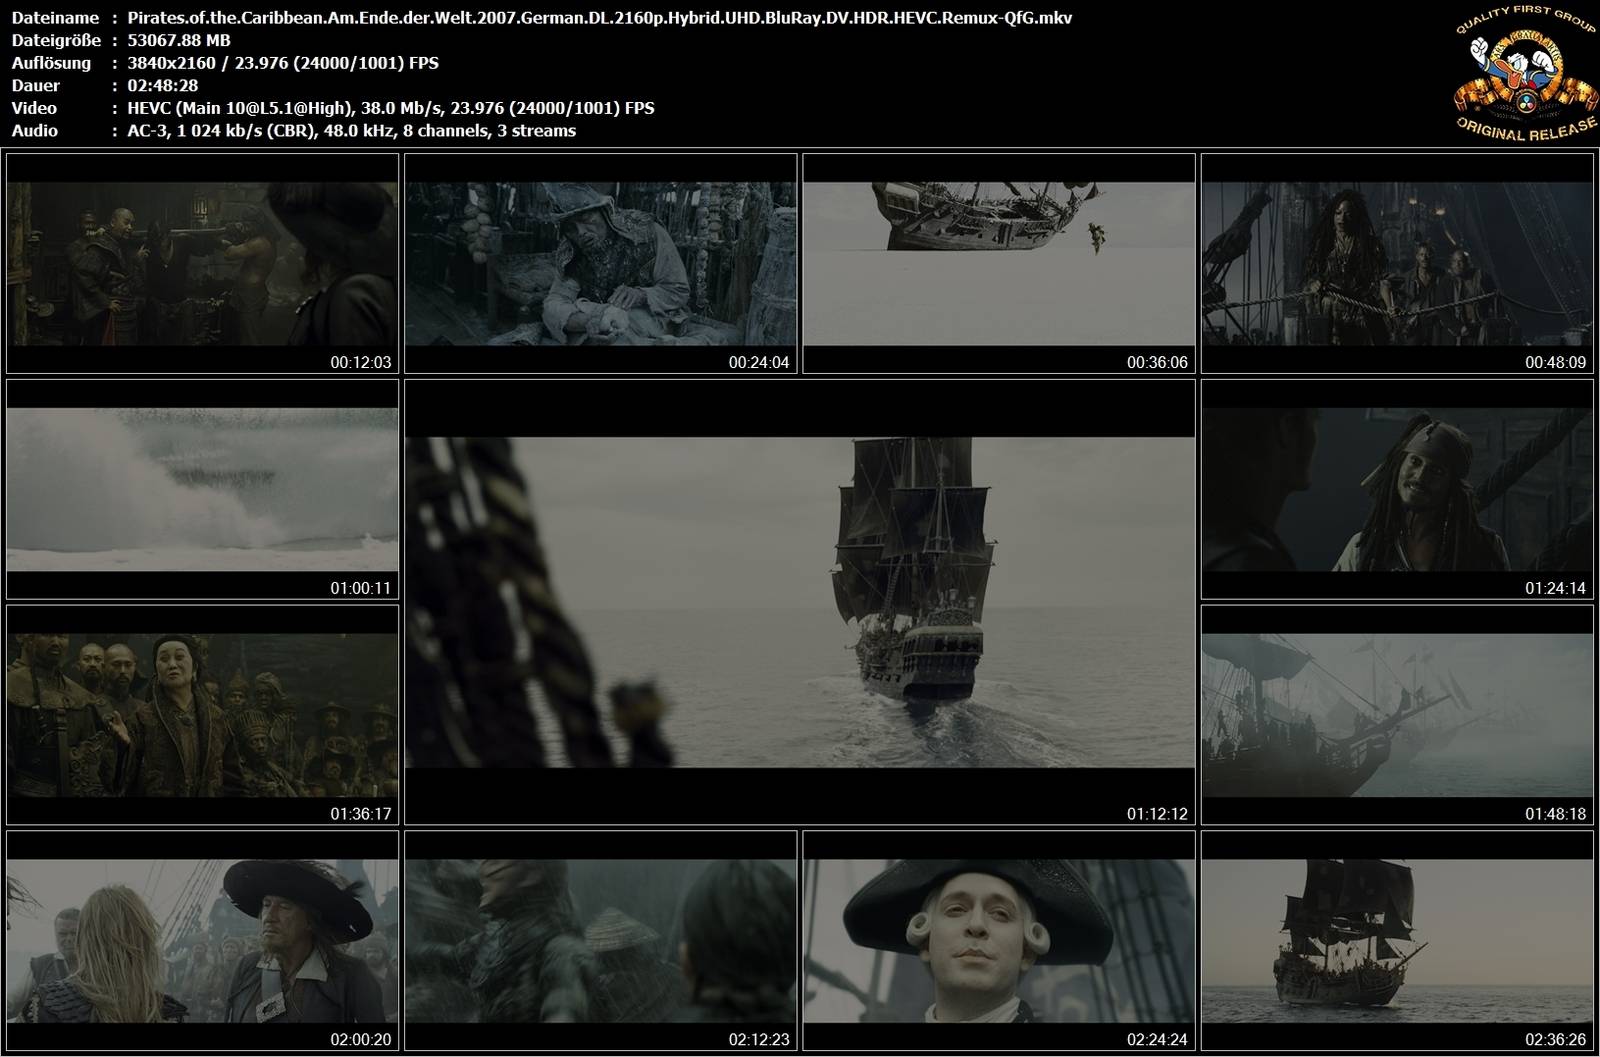The image size is (1600, 1057).
Task: Click timestamp text 00:12:03
Action: 361,363
